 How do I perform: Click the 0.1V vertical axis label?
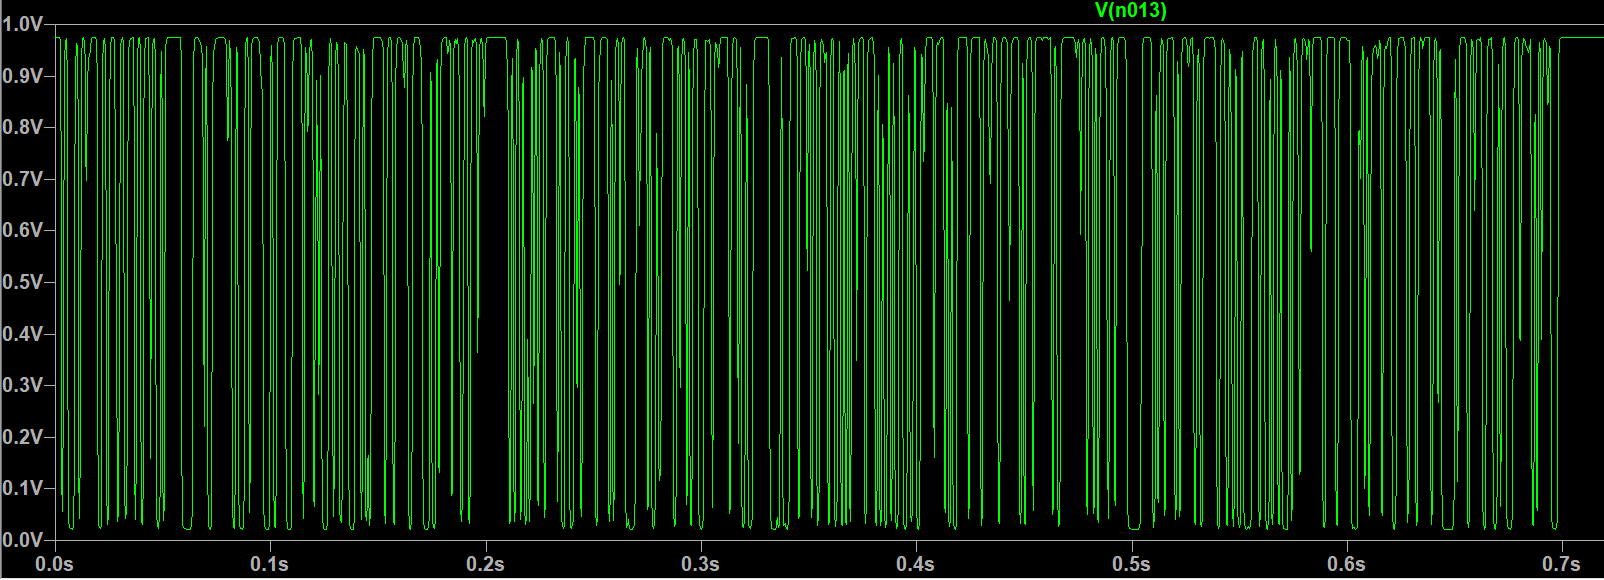point(22,488)
